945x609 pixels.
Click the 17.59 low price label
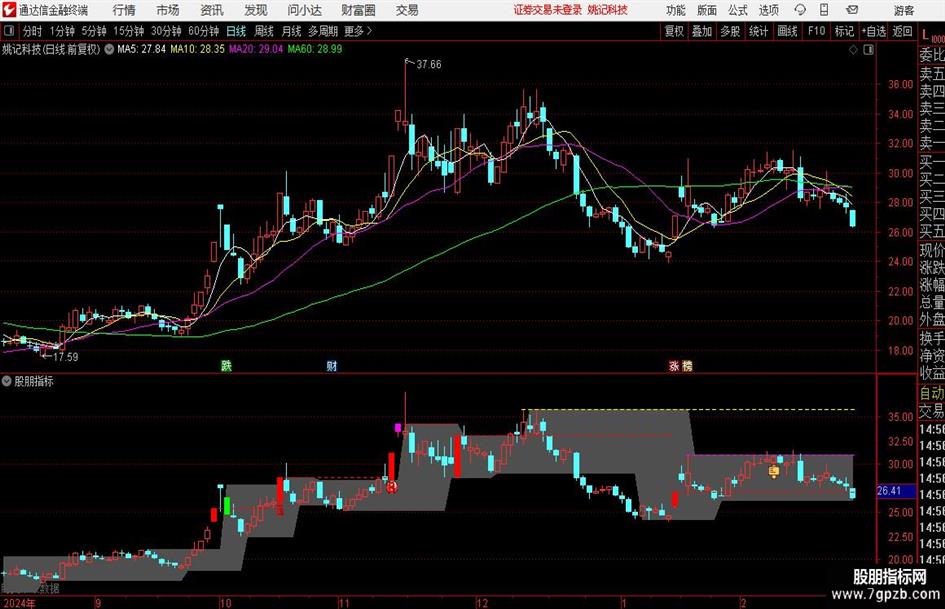(x=66, y=357)
